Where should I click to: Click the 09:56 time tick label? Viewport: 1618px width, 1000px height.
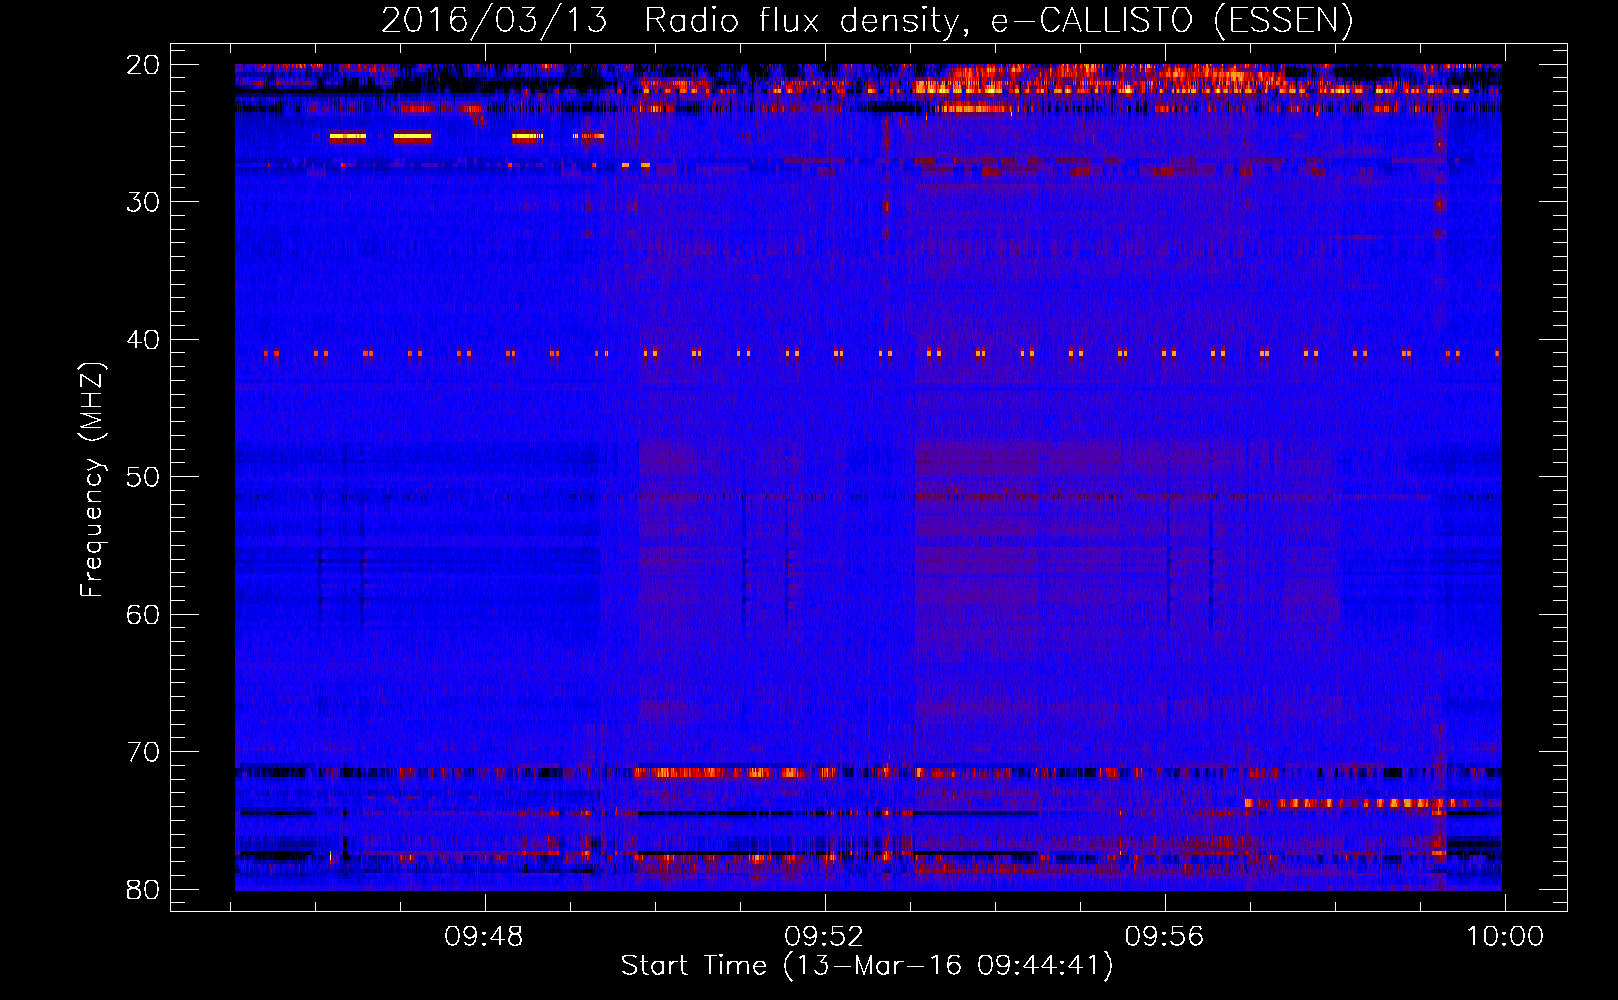(1164, 937)
